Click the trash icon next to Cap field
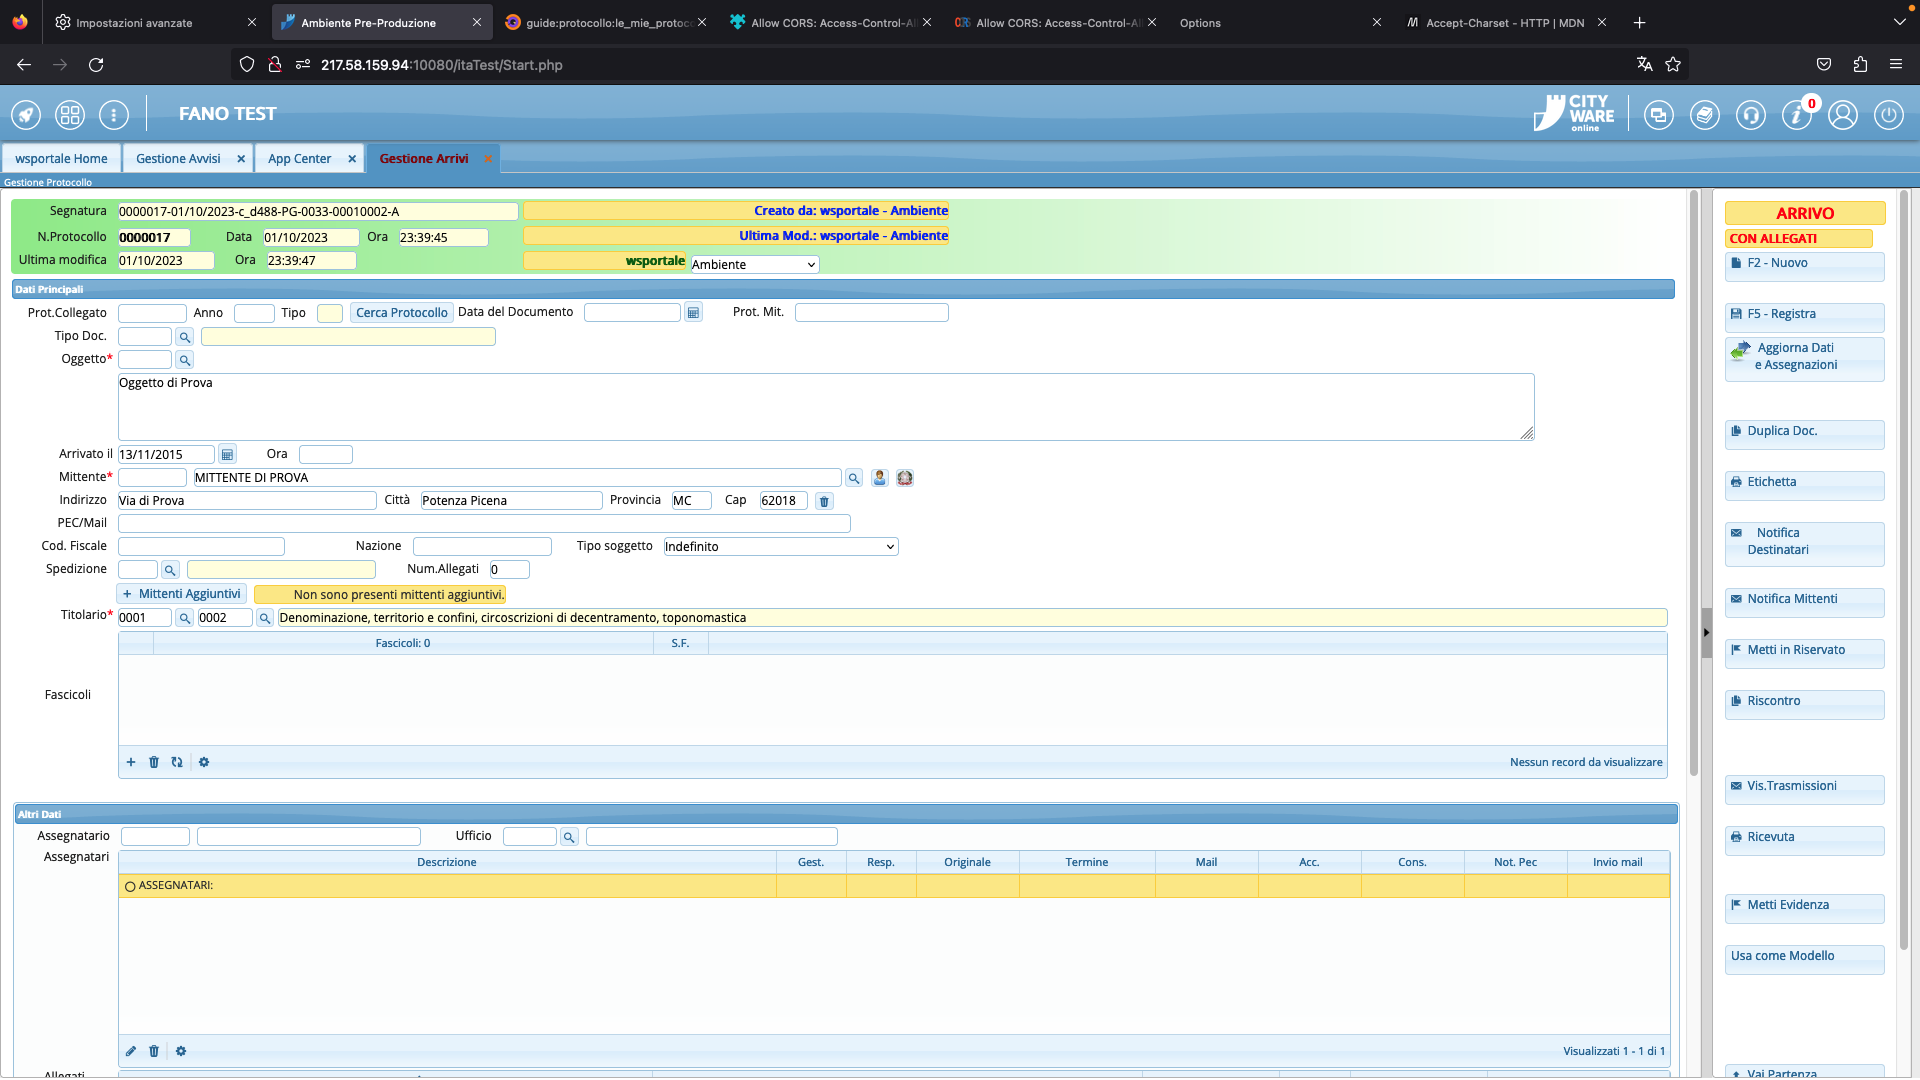Viewport: 1920px width, 1080px height. 824,501
